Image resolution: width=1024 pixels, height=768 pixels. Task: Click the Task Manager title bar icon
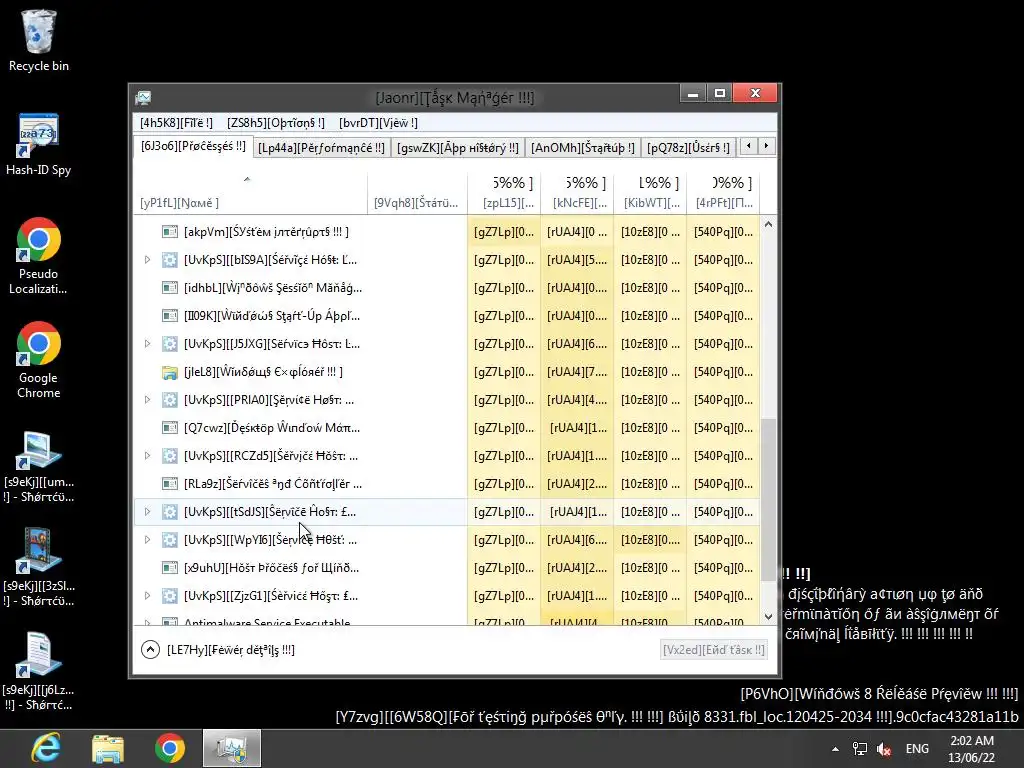tap(143, 98)
